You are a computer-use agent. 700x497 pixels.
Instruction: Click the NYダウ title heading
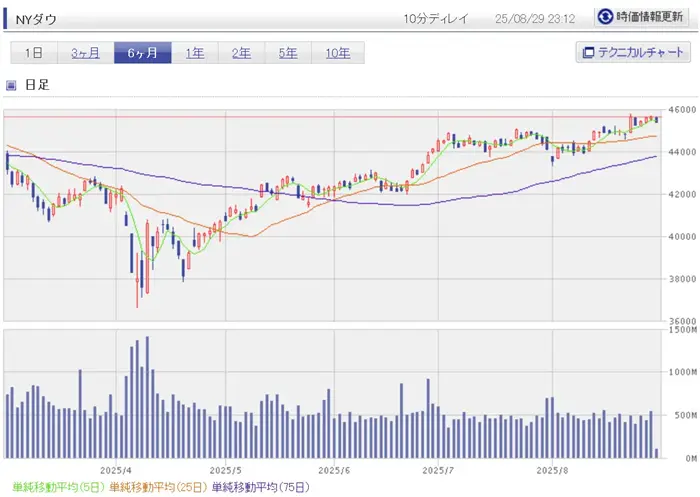(36, 20)
